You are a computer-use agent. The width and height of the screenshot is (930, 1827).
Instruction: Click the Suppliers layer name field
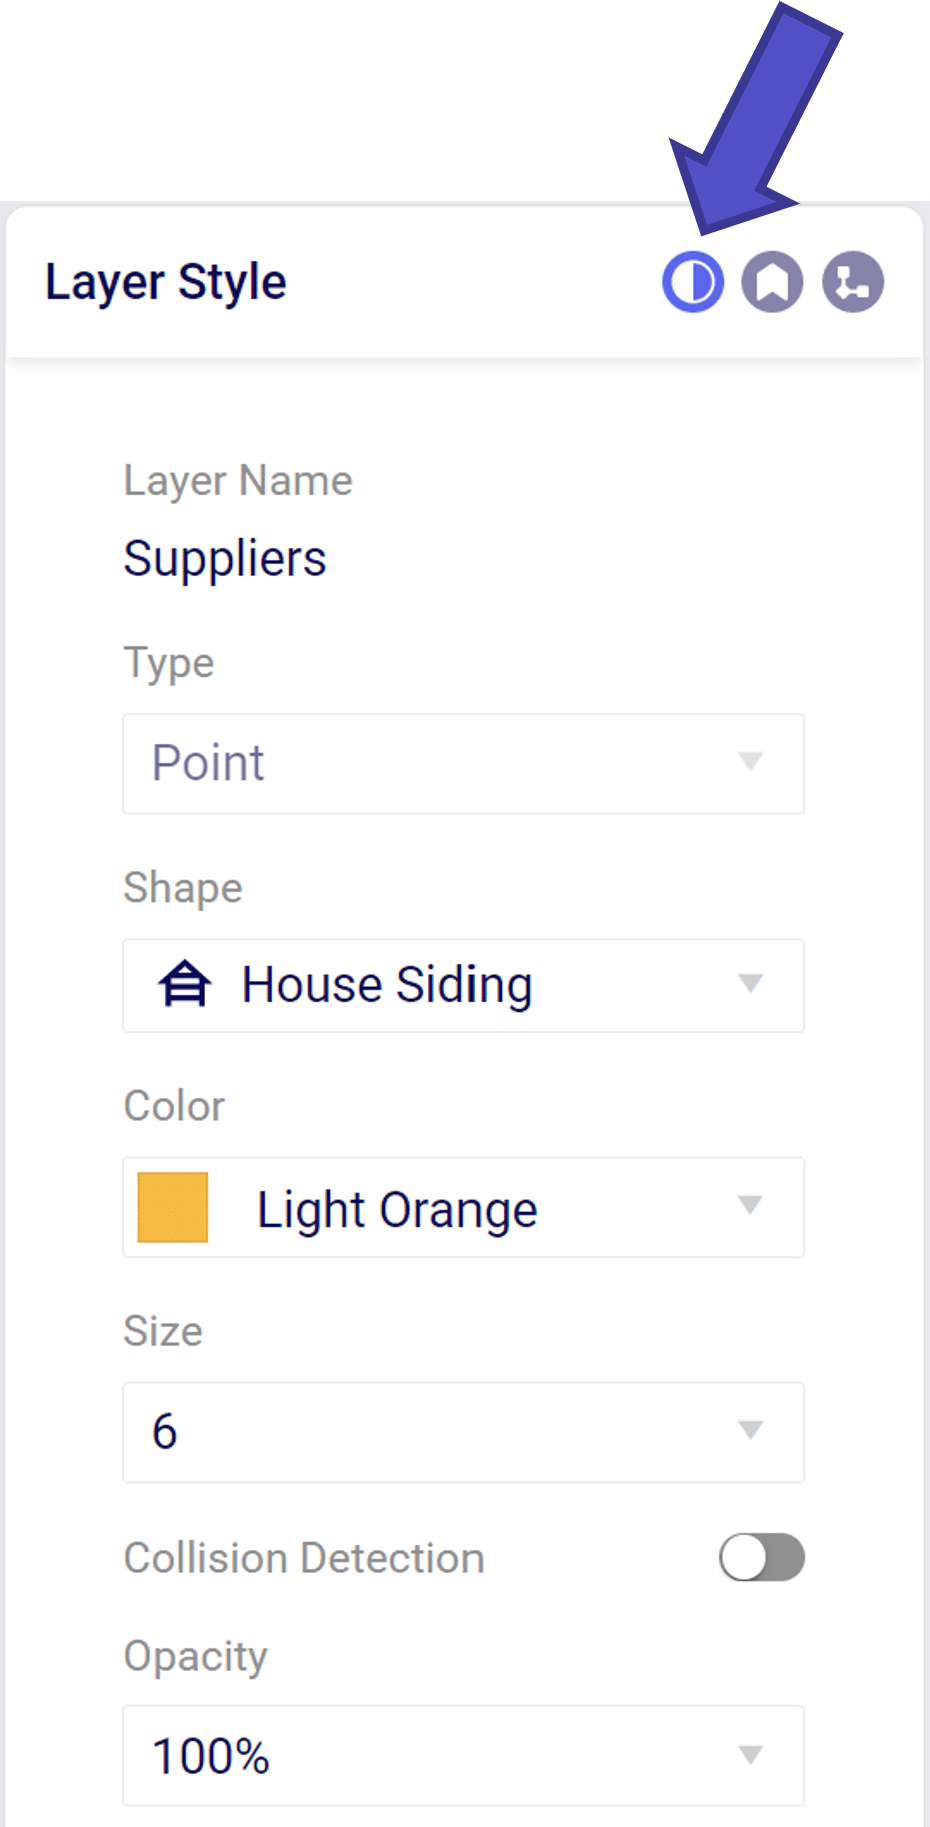(225, 558)
